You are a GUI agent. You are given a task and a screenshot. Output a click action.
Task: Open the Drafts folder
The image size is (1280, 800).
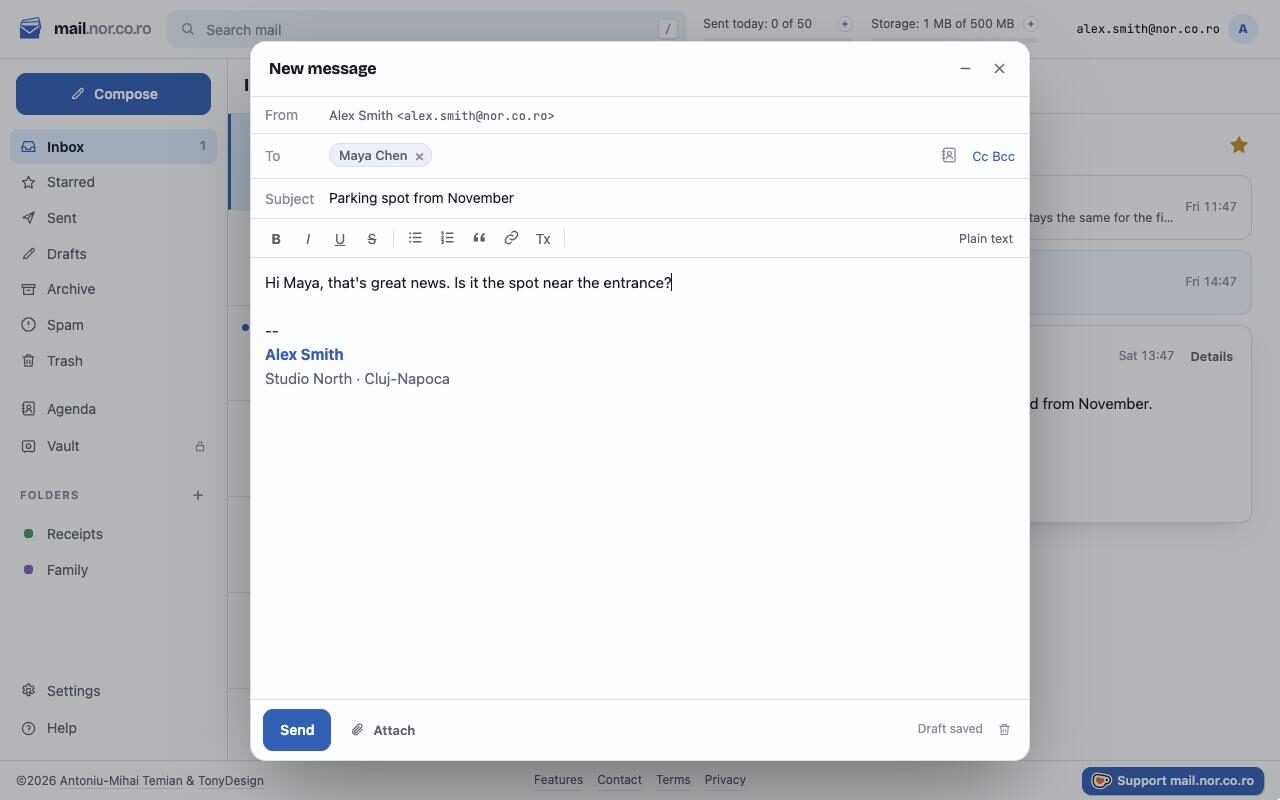114,254
